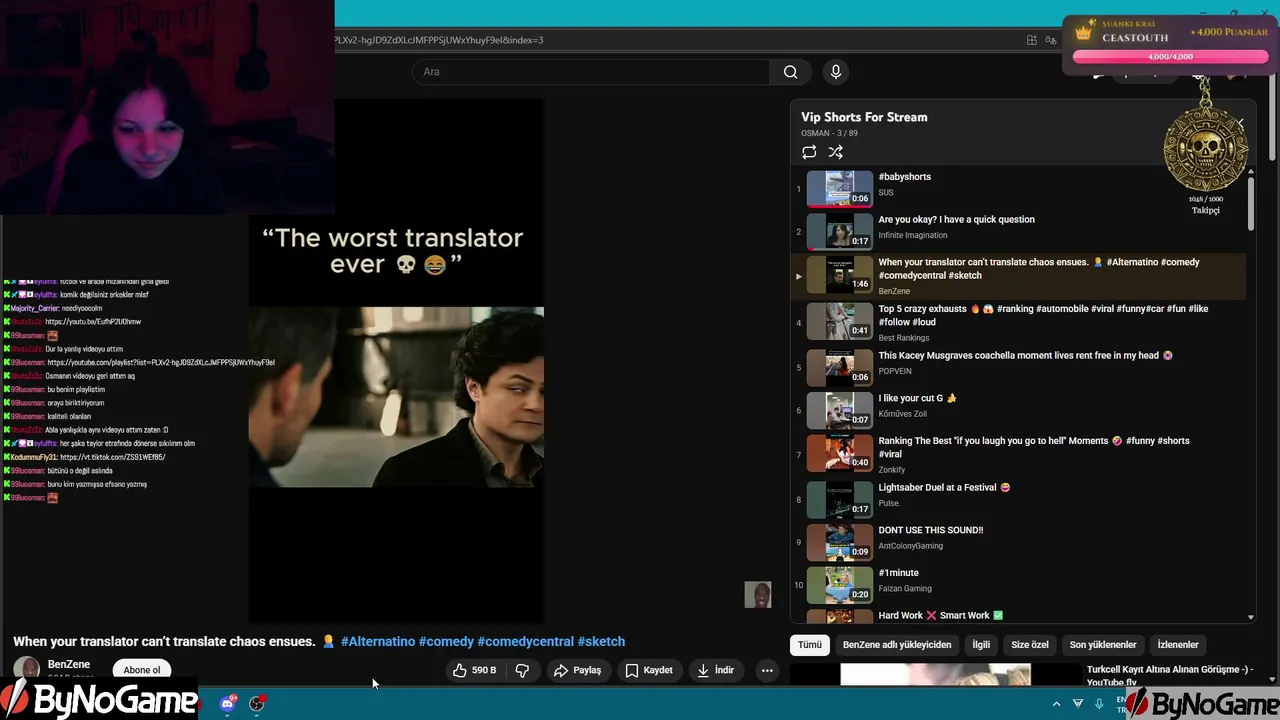The width and height of the screenshot is (1280, 720).
Task: Click the Best Rankings channel name
Action: coord(903,338)
